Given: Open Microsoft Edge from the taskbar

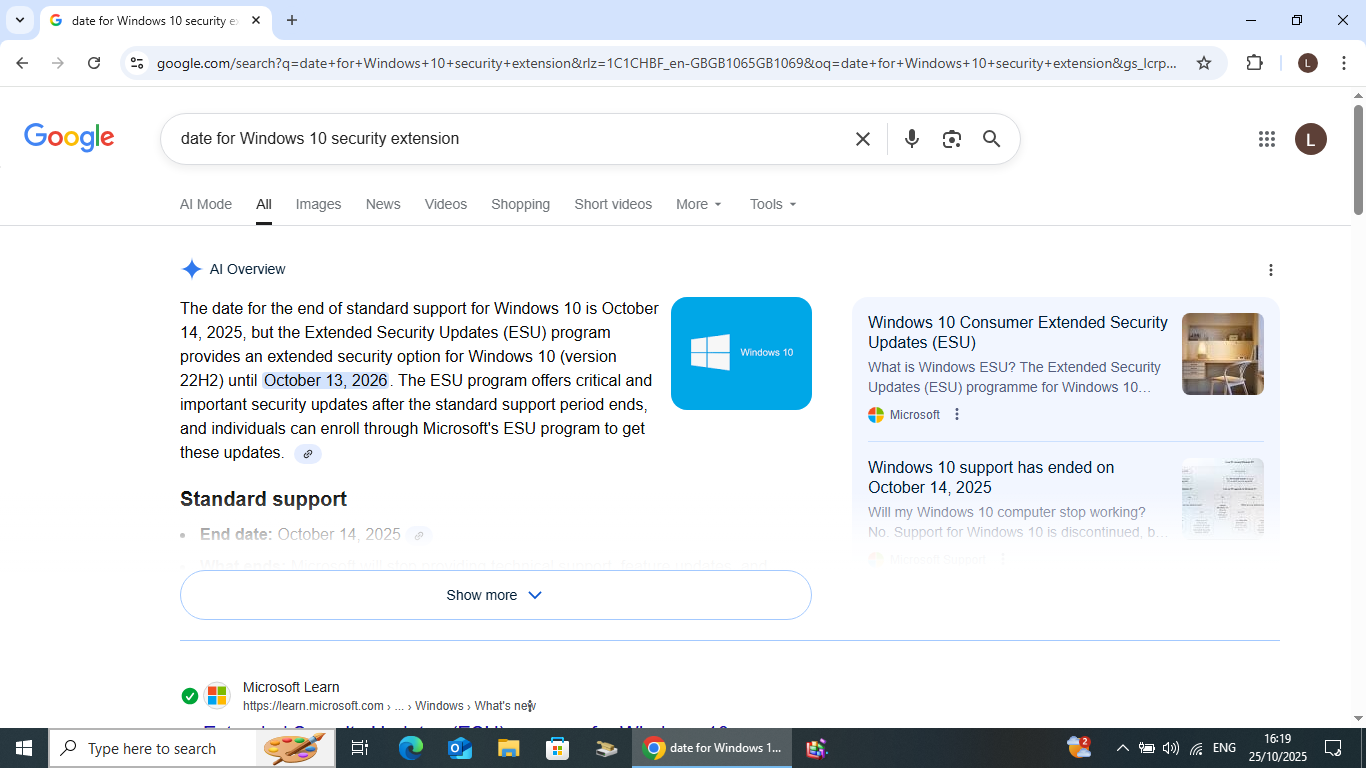Looking at the screenshot, I should [x=410, y=748].
